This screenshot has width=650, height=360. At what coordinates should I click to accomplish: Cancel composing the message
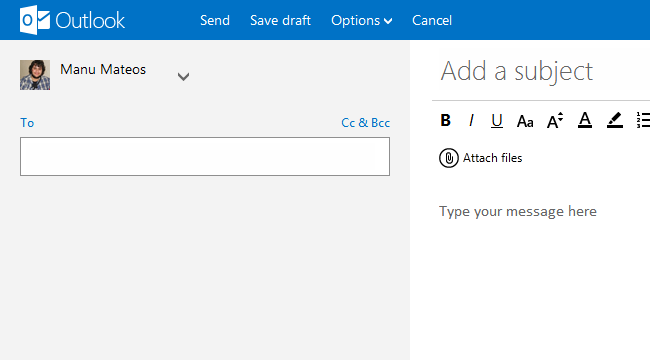(x=432, y=20)
